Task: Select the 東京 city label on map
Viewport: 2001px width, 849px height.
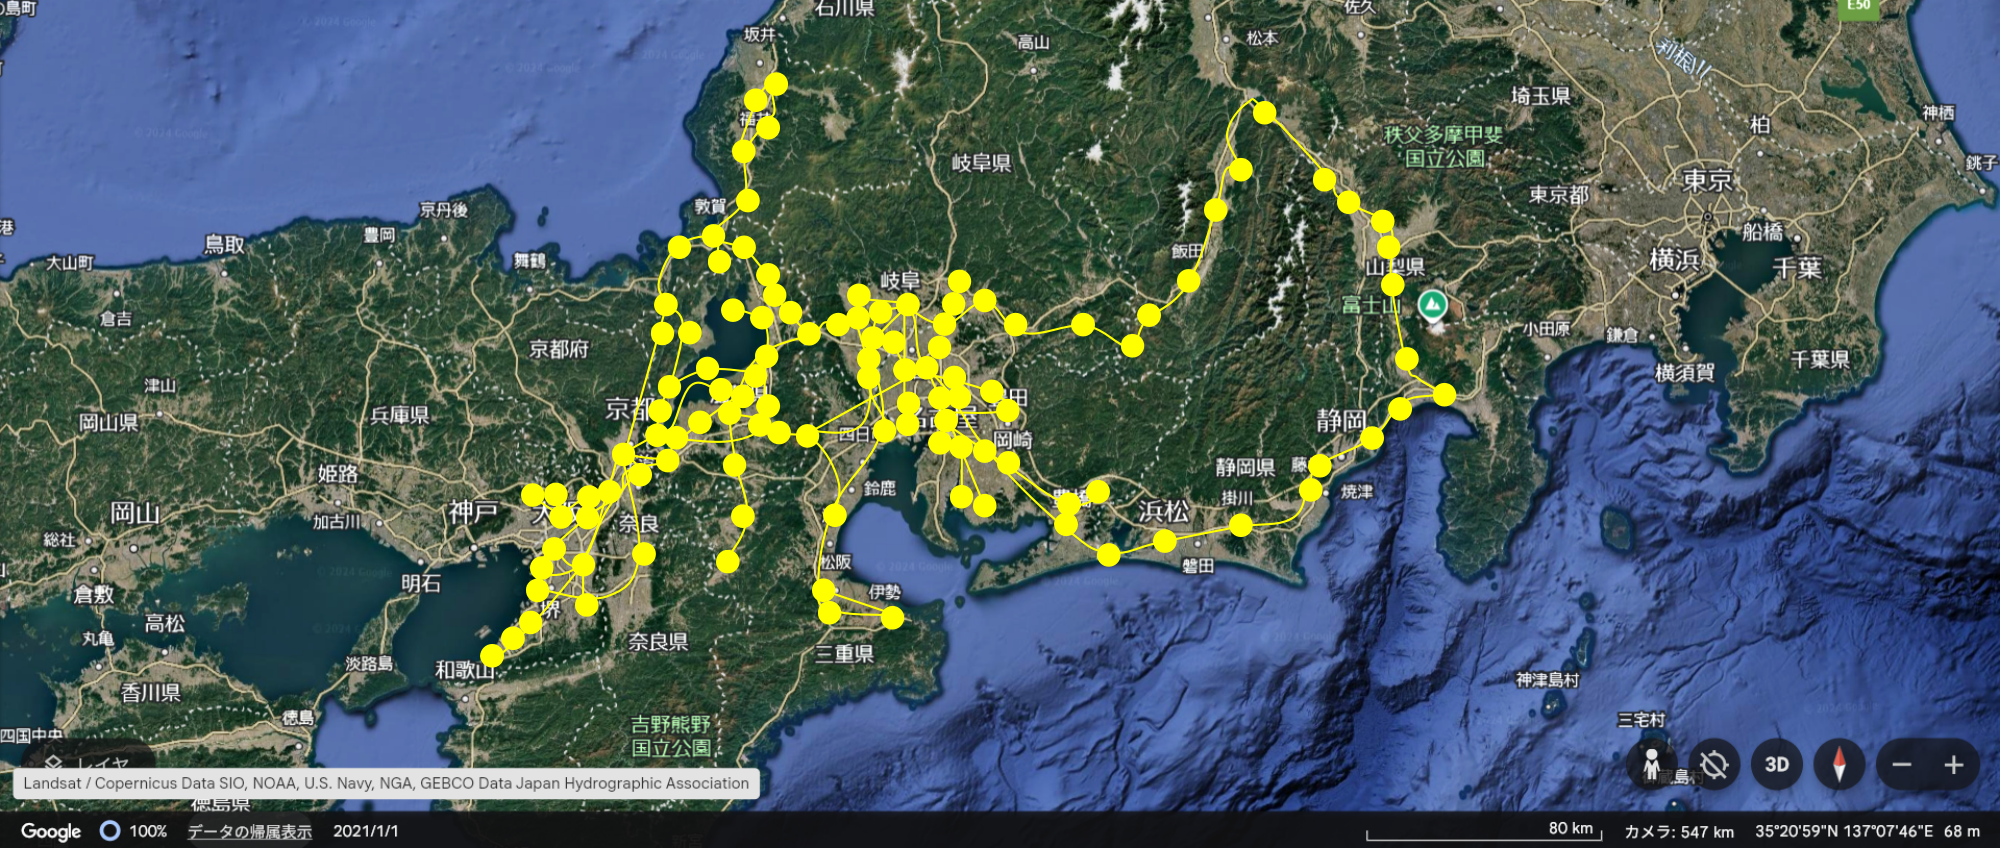Action: coord(1707,181)
